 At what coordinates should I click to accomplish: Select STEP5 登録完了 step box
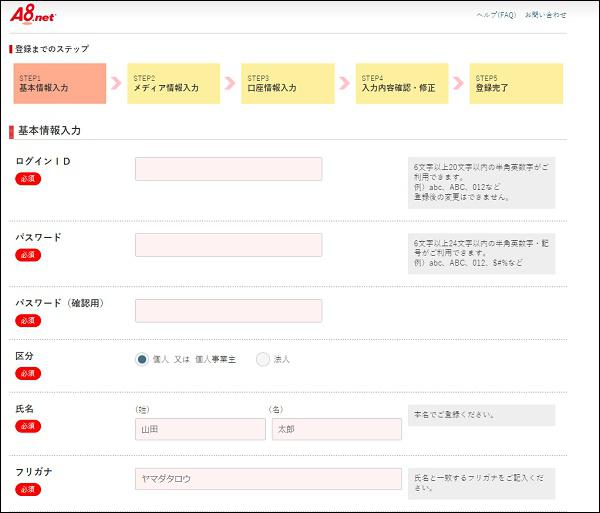click(516, 83)
